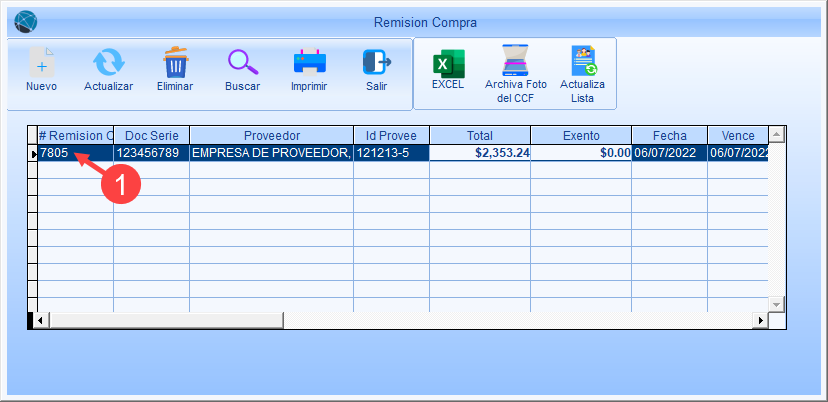Print using the Imprimir printer icon
This screenshot has height=402, width=828.
309,62
